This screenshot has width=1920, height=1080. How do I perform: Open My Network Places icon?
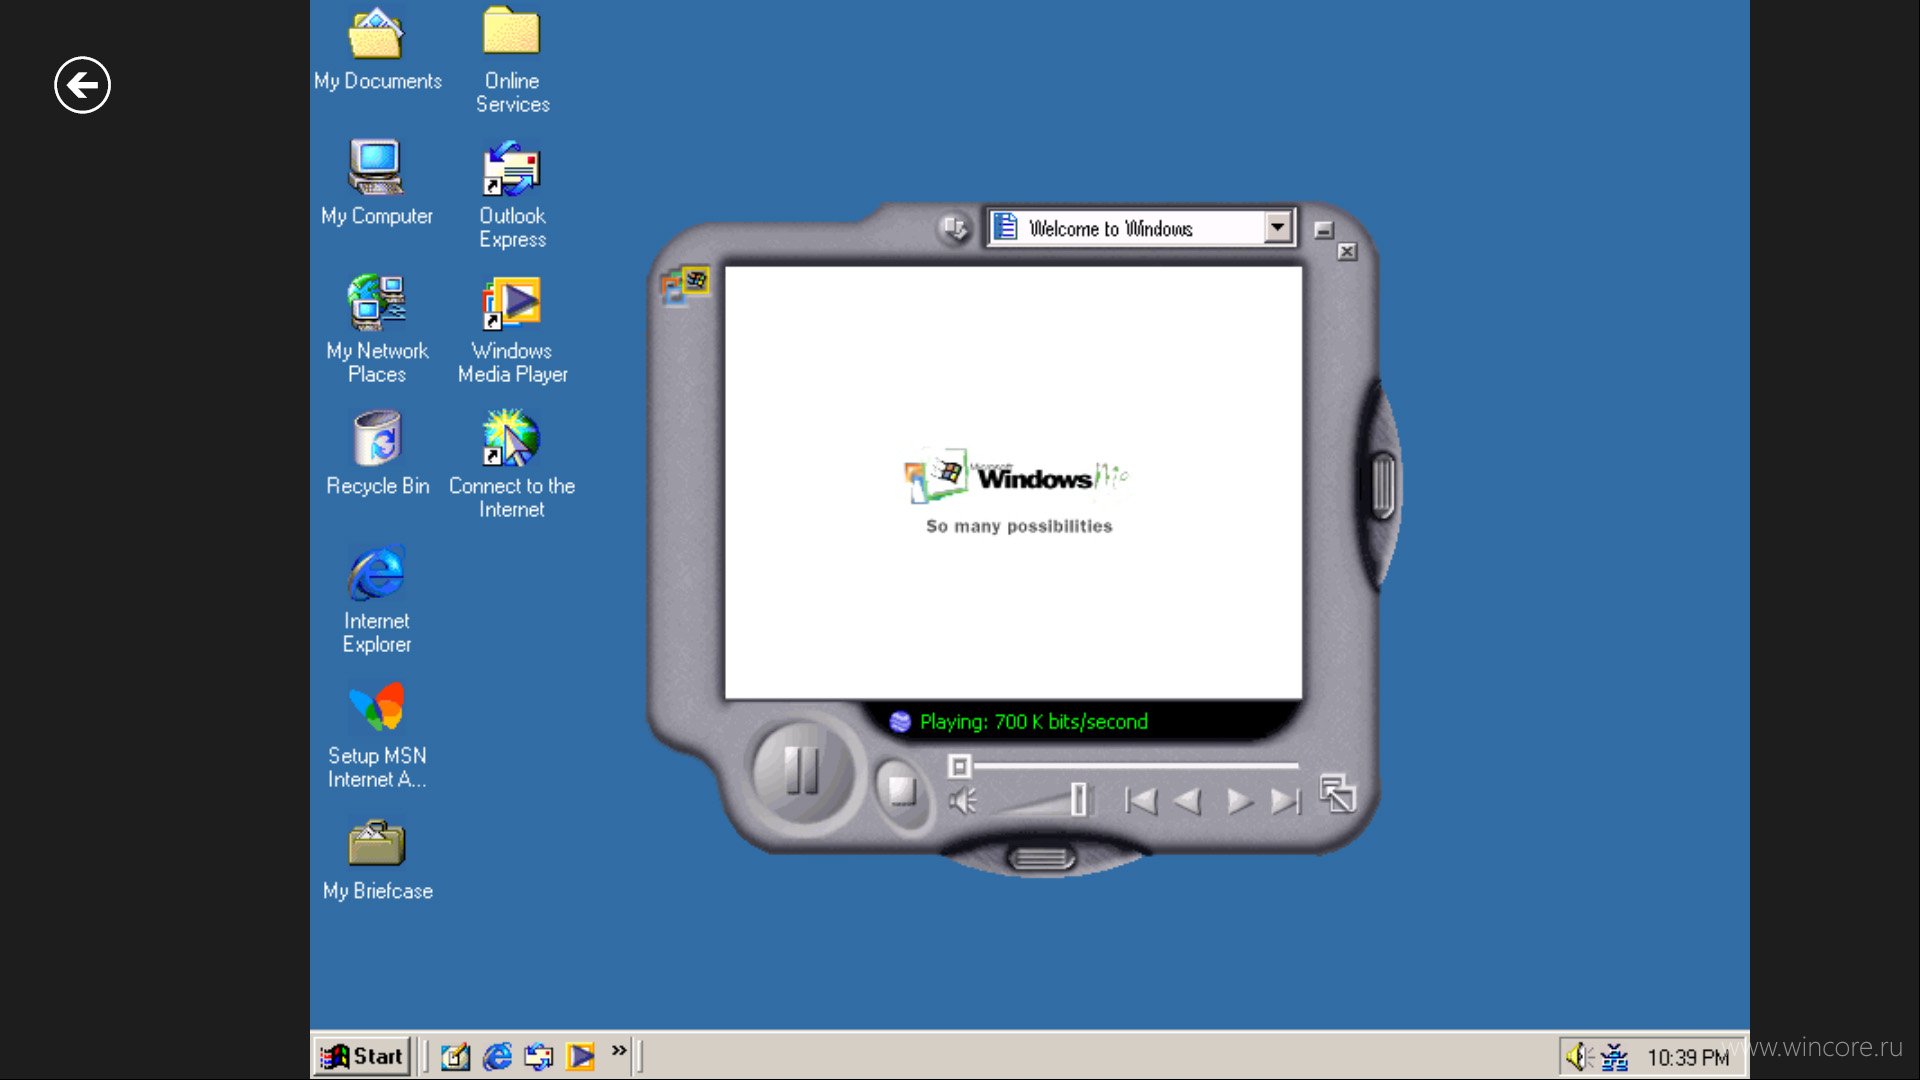pyautogui.click(x=377, y=330)
